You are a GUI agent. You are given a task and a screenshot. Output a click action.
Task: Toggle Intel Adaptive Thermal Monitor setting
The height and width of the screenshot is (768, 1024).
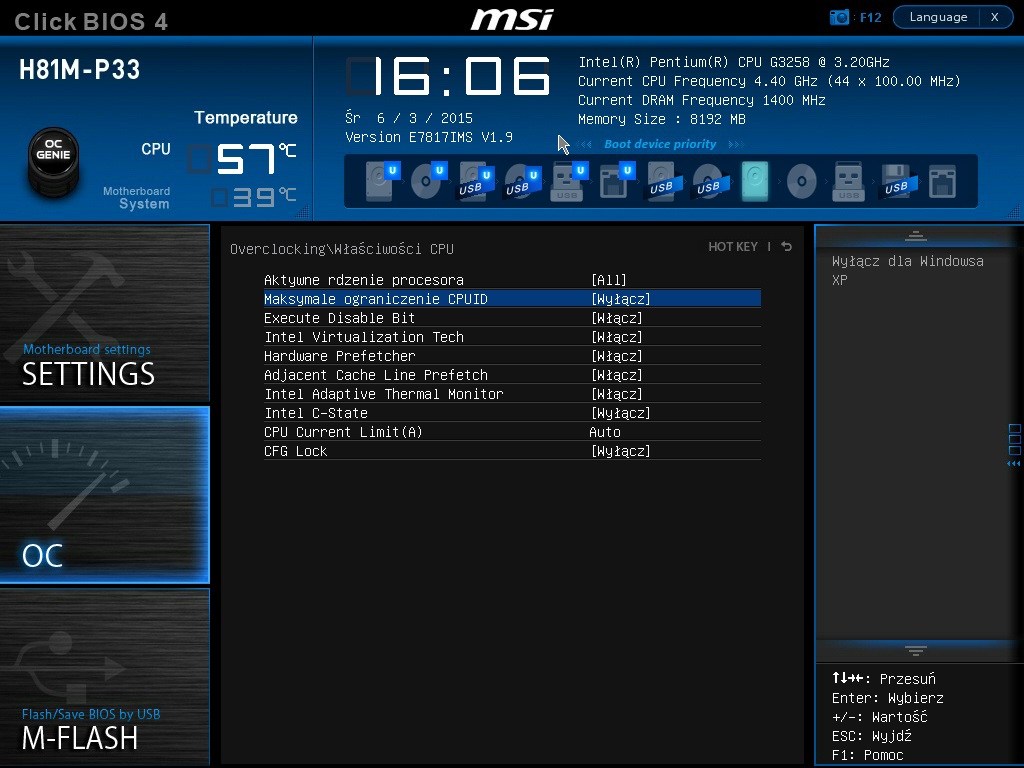point(616,394)
